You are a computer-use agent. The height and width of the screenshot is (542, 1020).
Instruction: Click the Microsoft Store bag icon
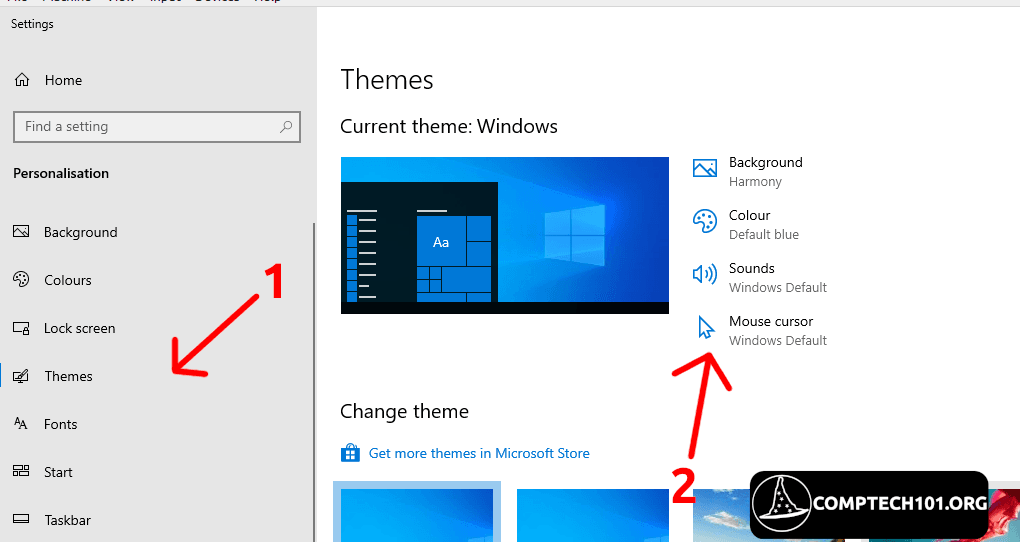pyautogui.click(x=350, y=453)
